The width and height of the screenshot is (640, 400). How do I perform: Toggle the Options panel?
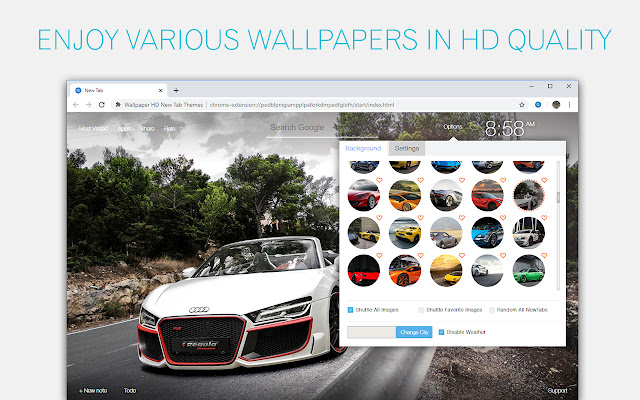tap(453, 127)
